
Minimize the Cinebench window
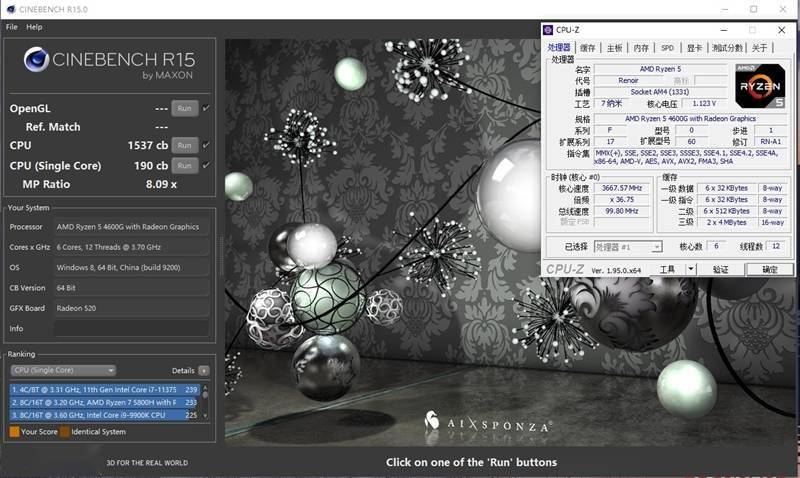coord(726,9)
